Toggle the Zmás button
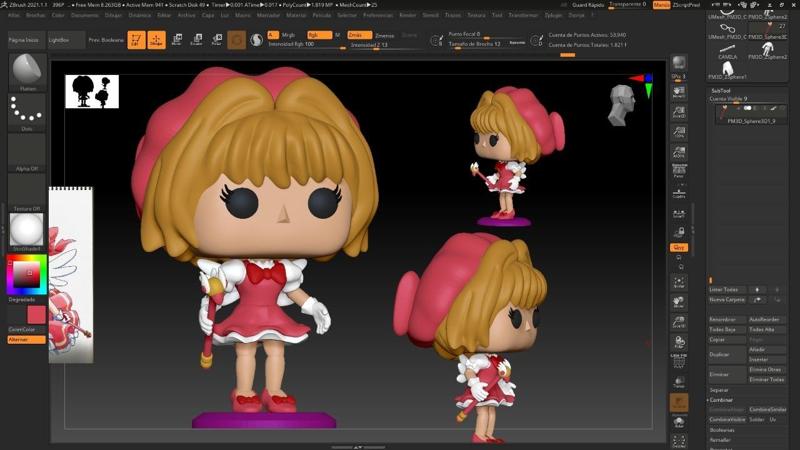 click(x=360, y=35)
